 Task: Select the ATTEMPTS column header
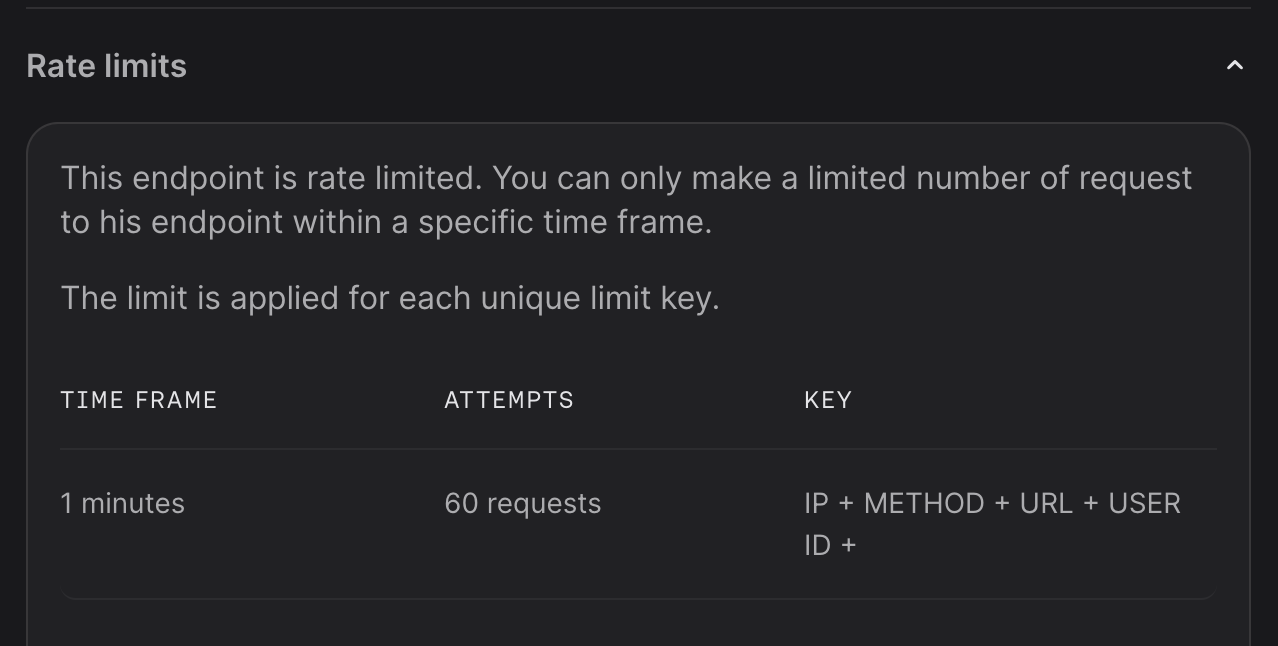pyautogui.click(x=509, y=400)
